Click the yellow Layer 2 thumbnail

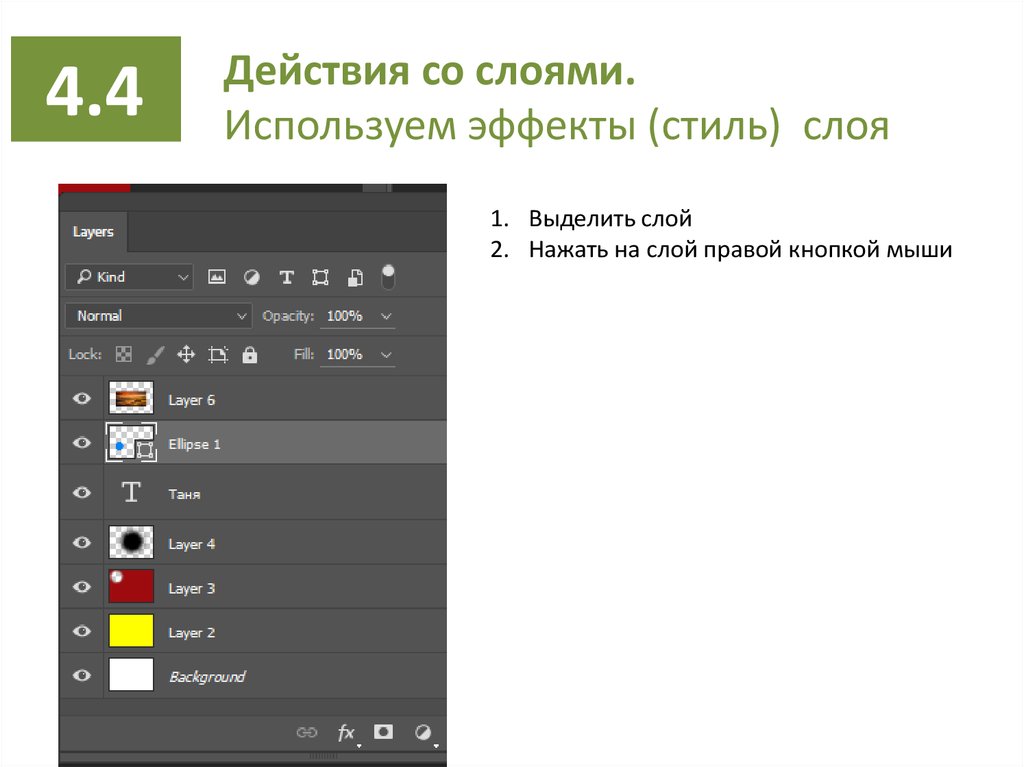pos(131,631)
